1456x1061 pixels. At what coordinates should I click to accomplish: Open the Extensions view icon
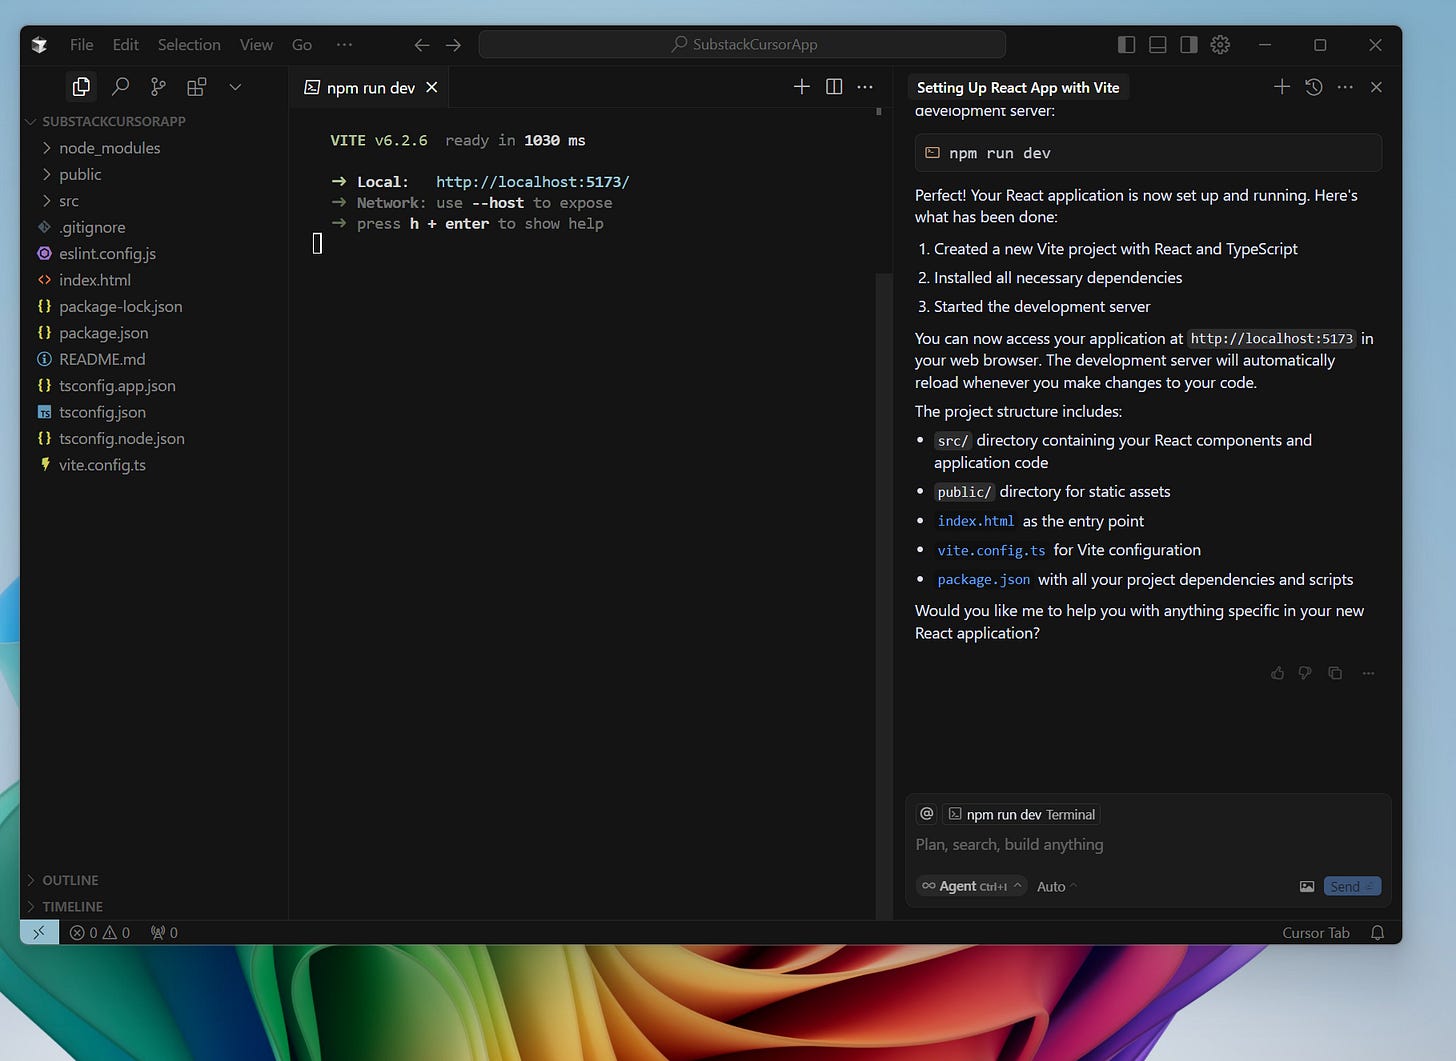[197, 87]
